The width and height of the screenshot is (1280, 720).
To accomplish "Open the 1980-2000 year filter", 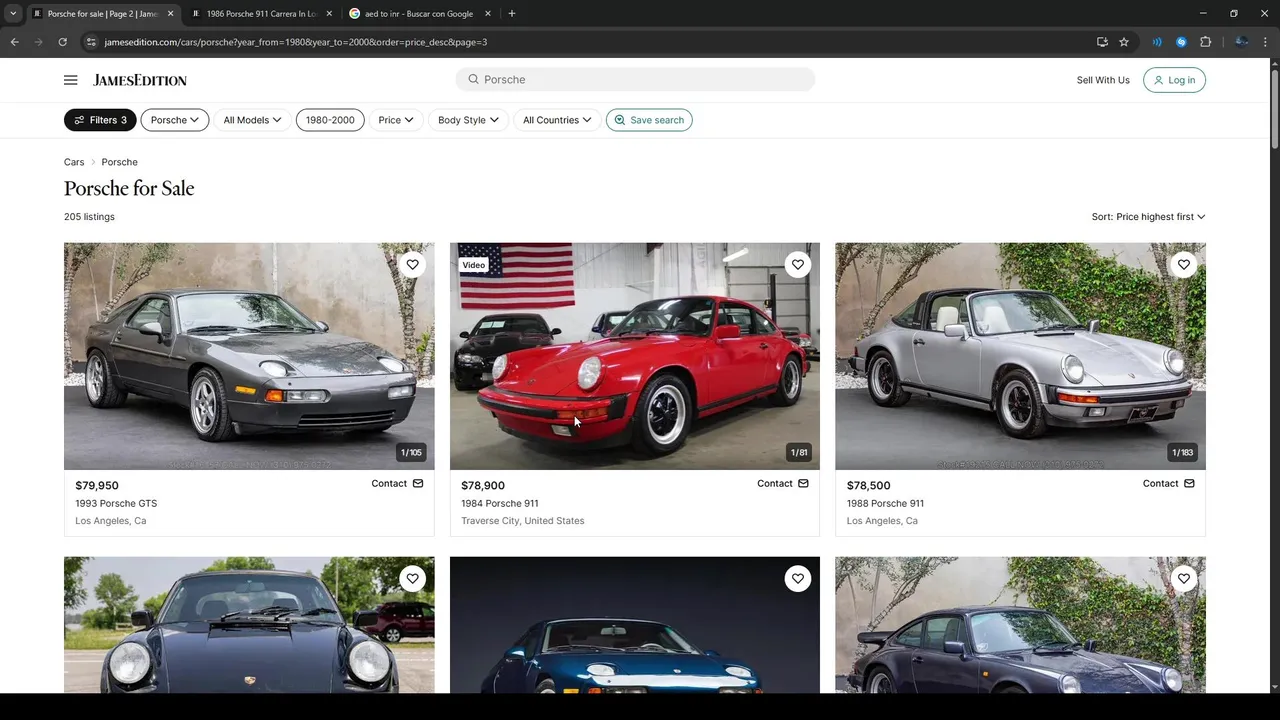I will (x=330, y=120).
